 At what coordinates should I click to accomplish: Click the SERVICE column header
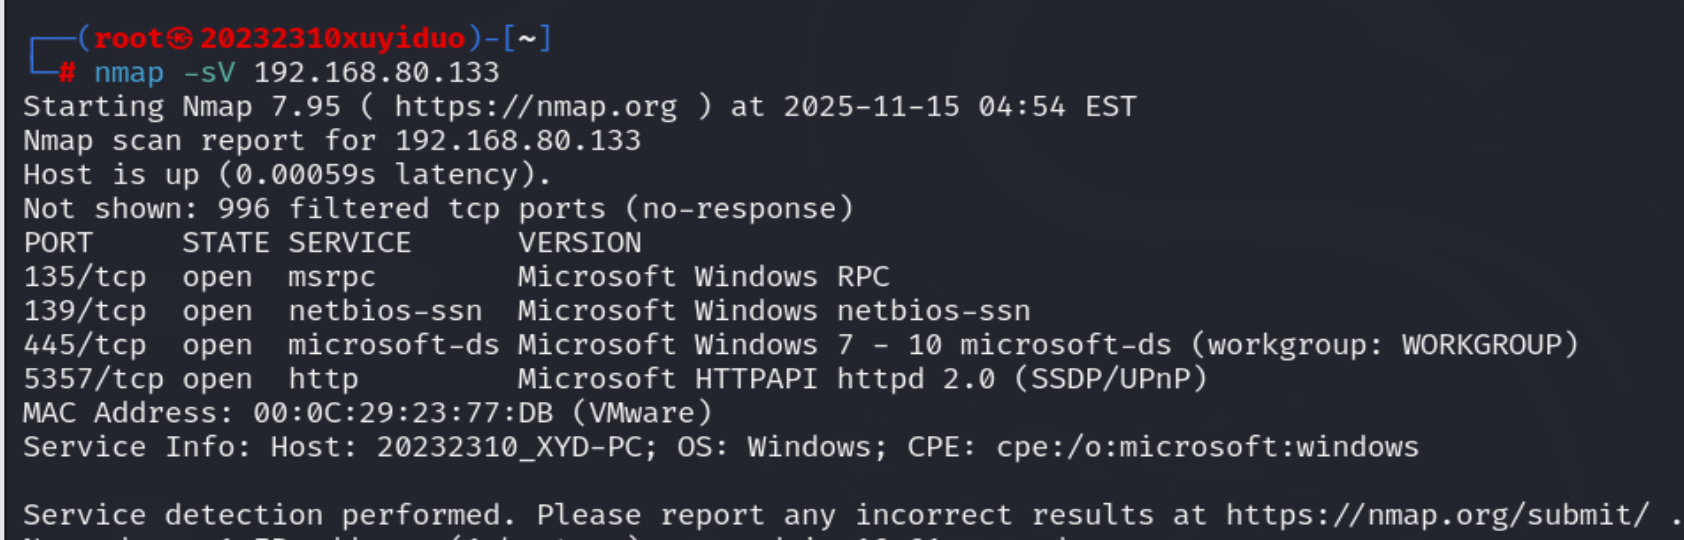(x=349, y=243)
